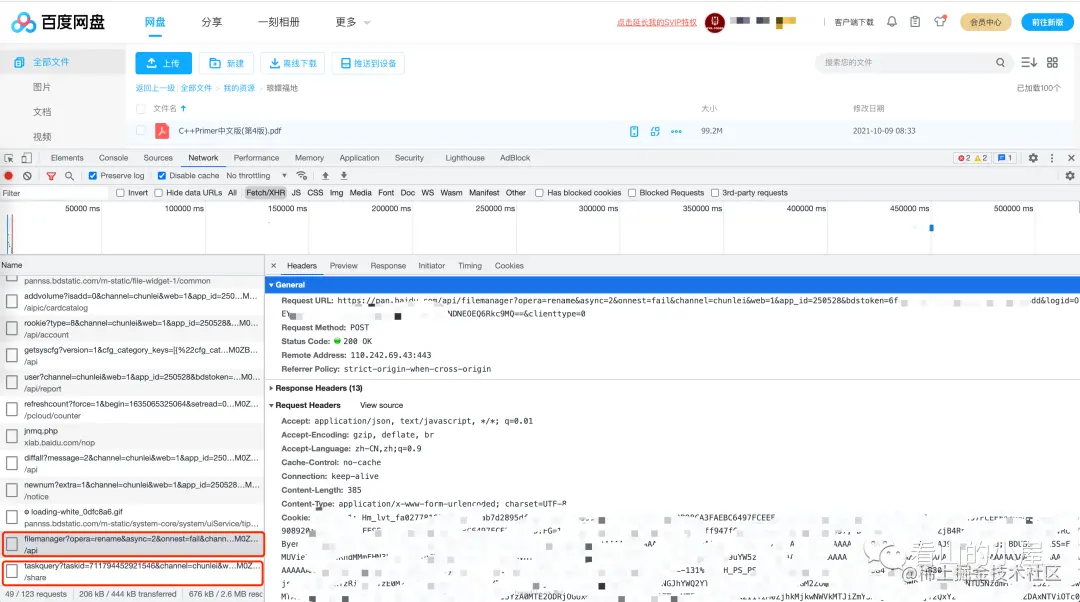The image size is (1080, 602).
Task: Open network search magnifier
Action: (x=70, y=176)
